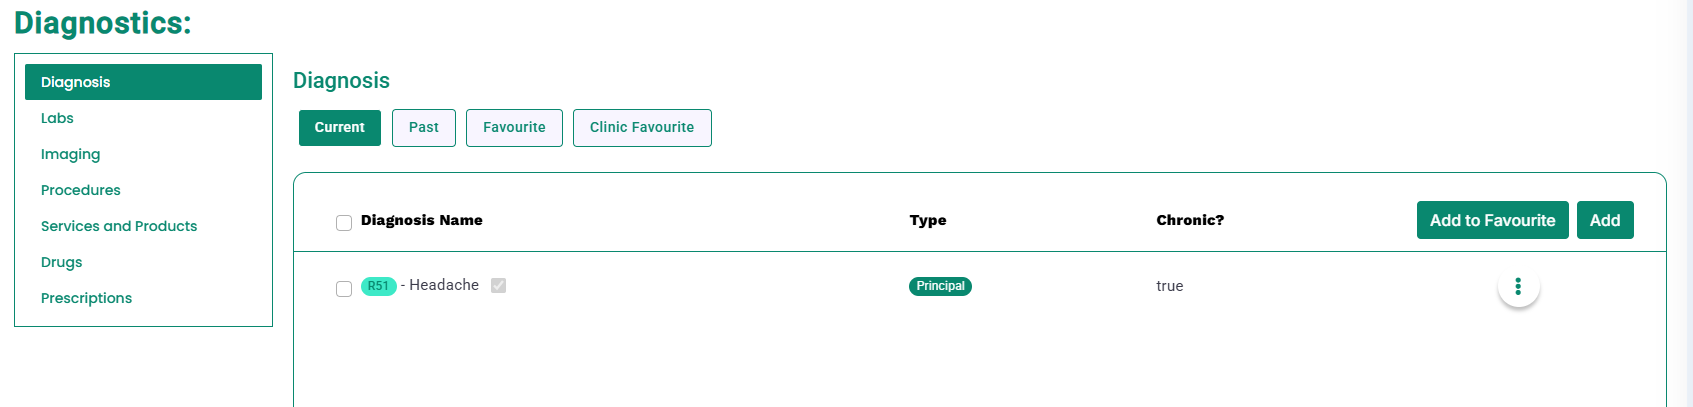Open the Clinic Favourite tab
Viewport: 1693px width, 407px height.
642,128
